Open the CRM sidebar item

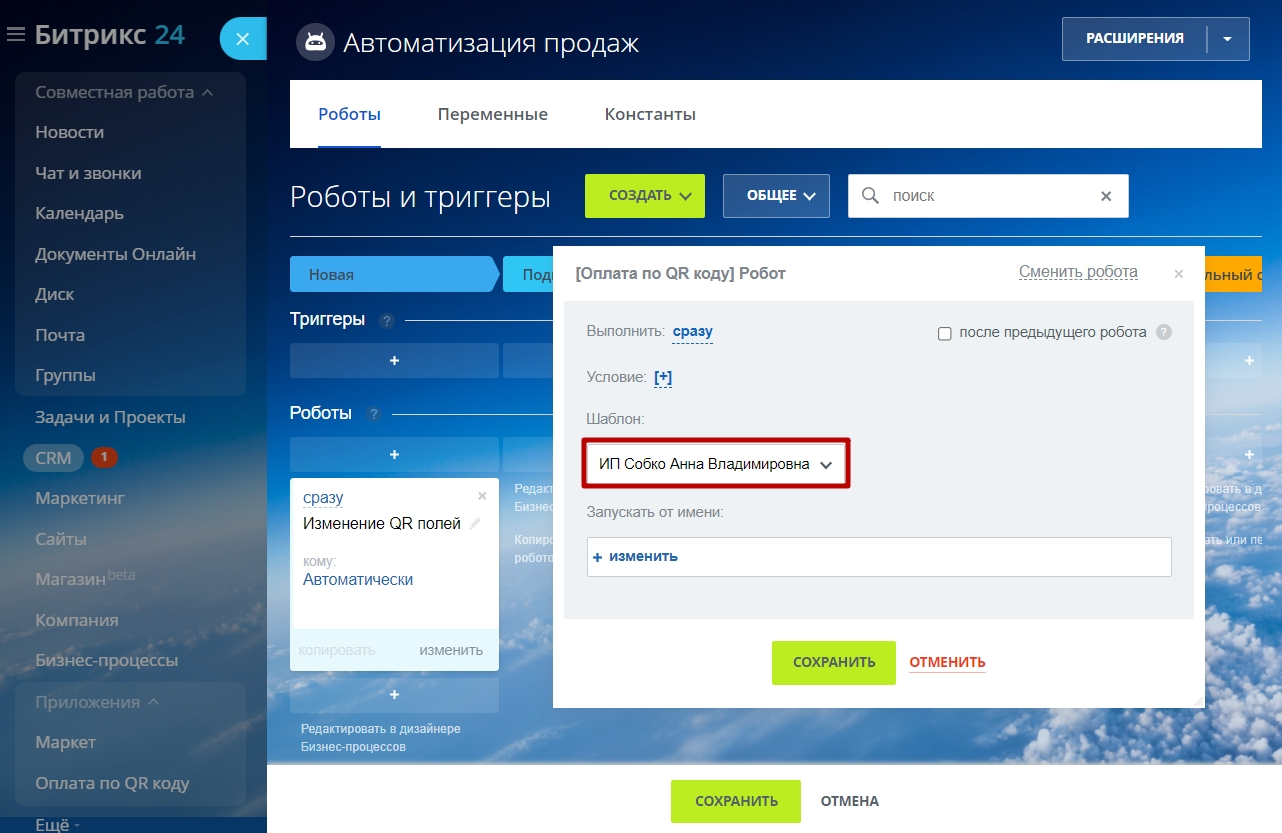click(53, 458)
